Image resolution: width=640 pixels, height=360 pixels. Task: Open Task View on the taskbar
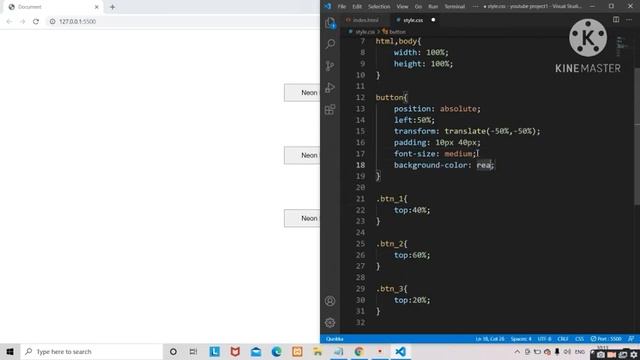click(193, 351)
